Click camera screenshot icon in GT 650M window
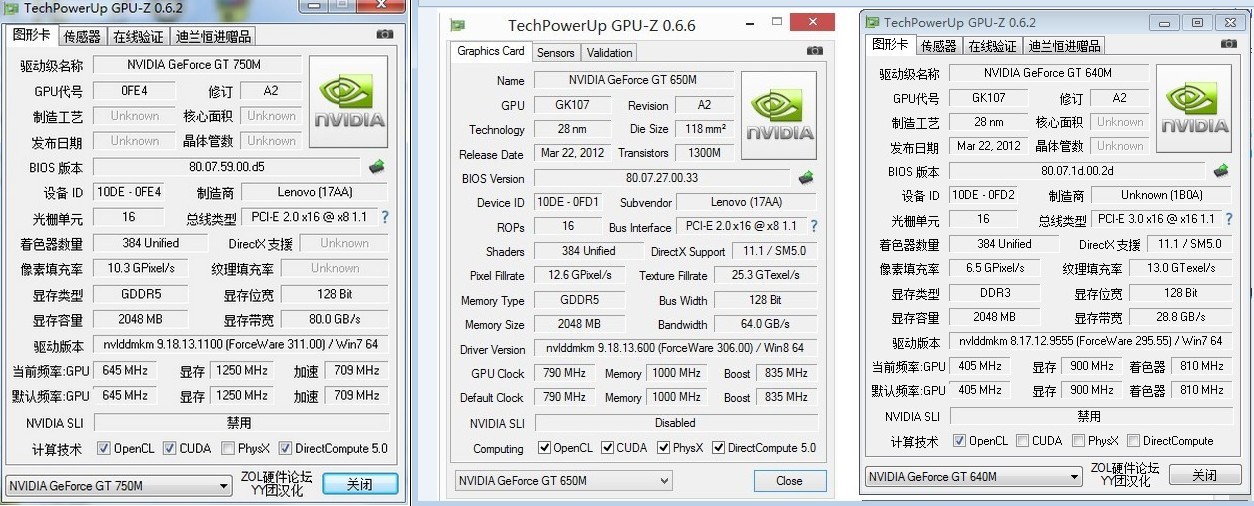The width and height of the screenshot is (1254, 506). 815,51
